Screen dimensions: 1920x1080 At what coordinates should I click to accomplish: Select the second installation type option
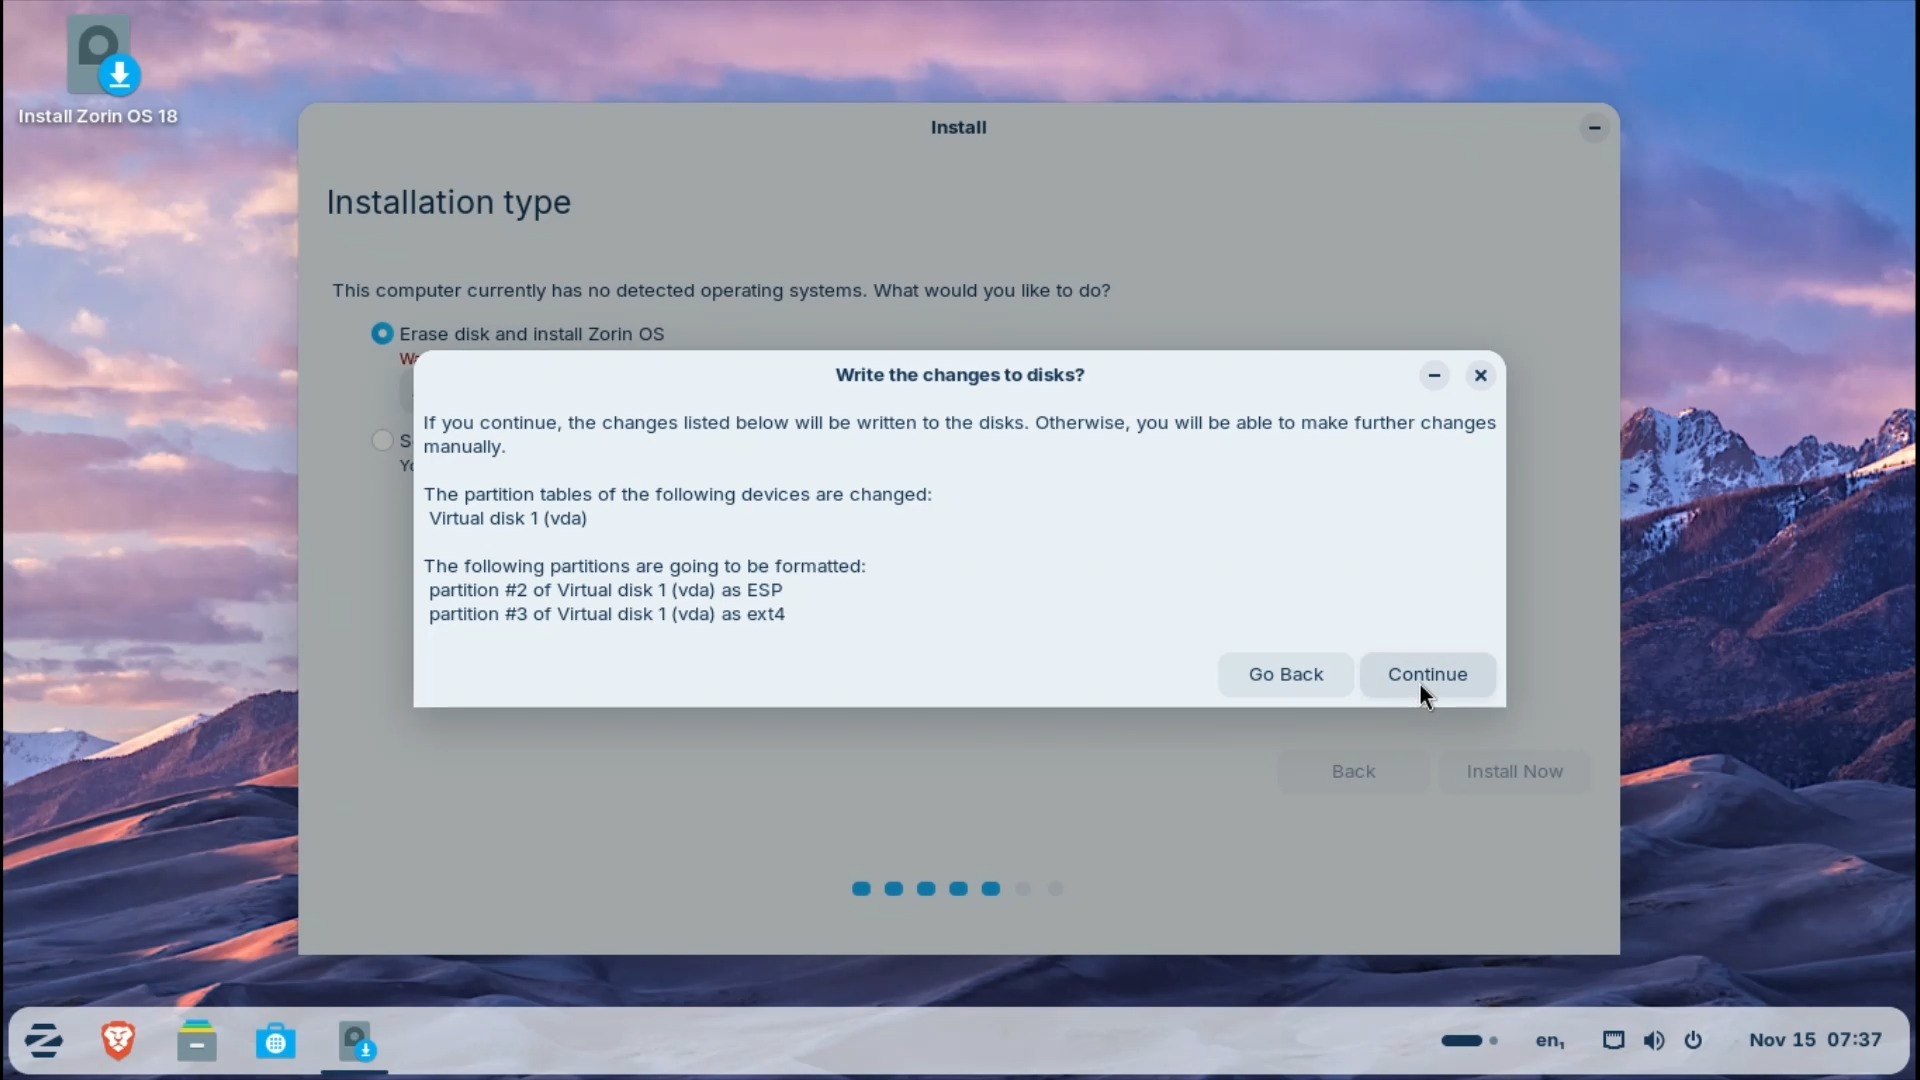pyautogui.click(x=383, y=440)
